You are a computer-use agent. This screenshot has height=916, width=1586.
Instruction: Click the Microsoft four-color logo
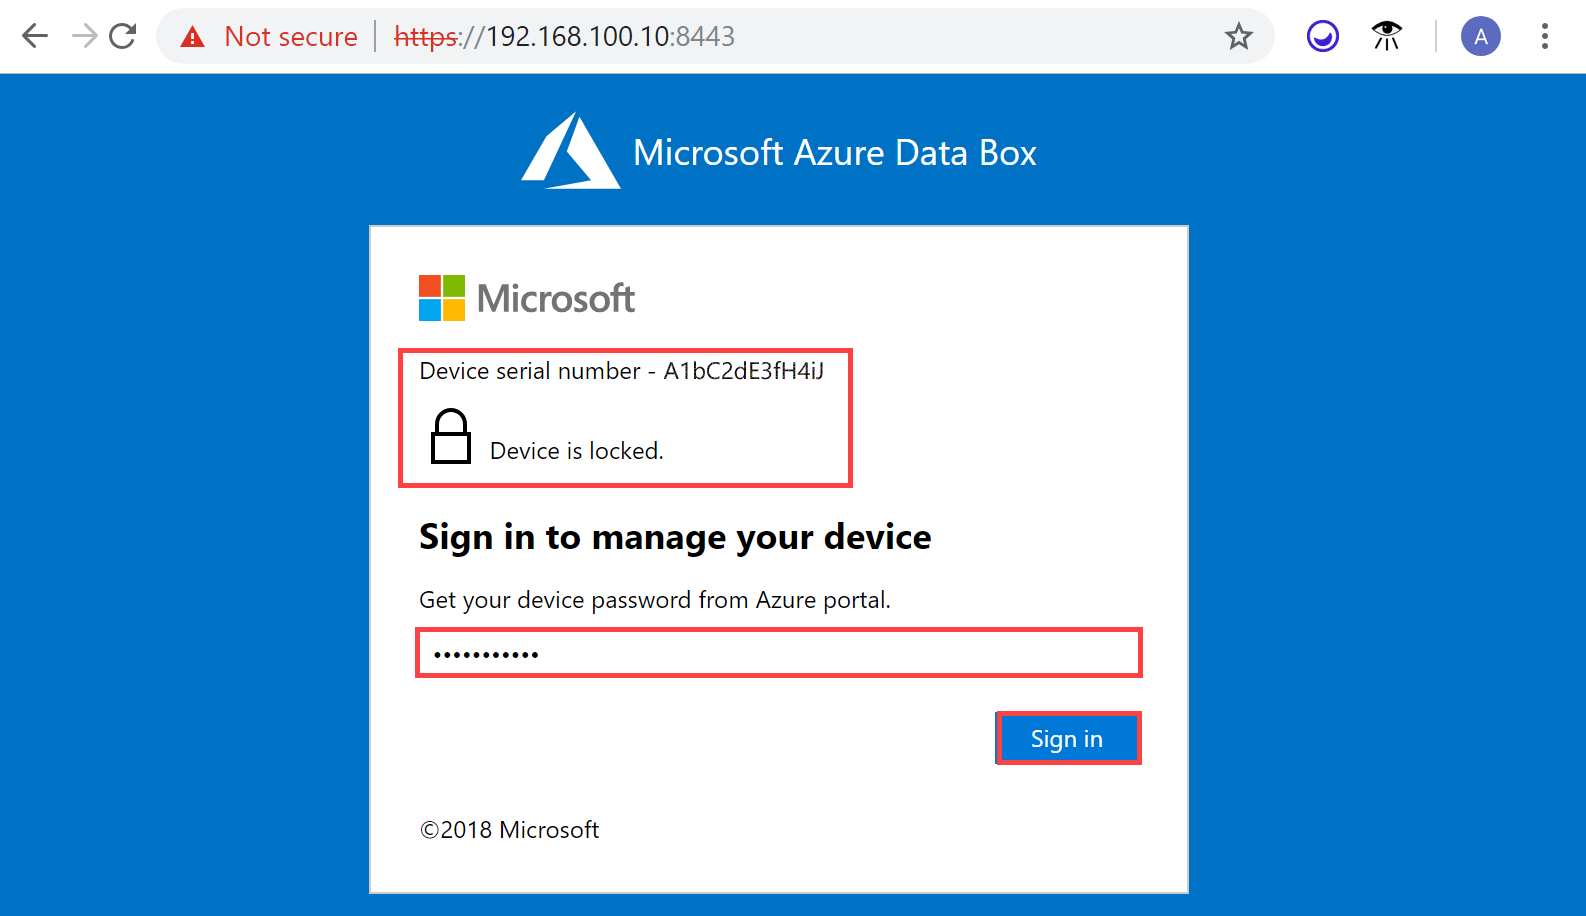tap(442, 298)
